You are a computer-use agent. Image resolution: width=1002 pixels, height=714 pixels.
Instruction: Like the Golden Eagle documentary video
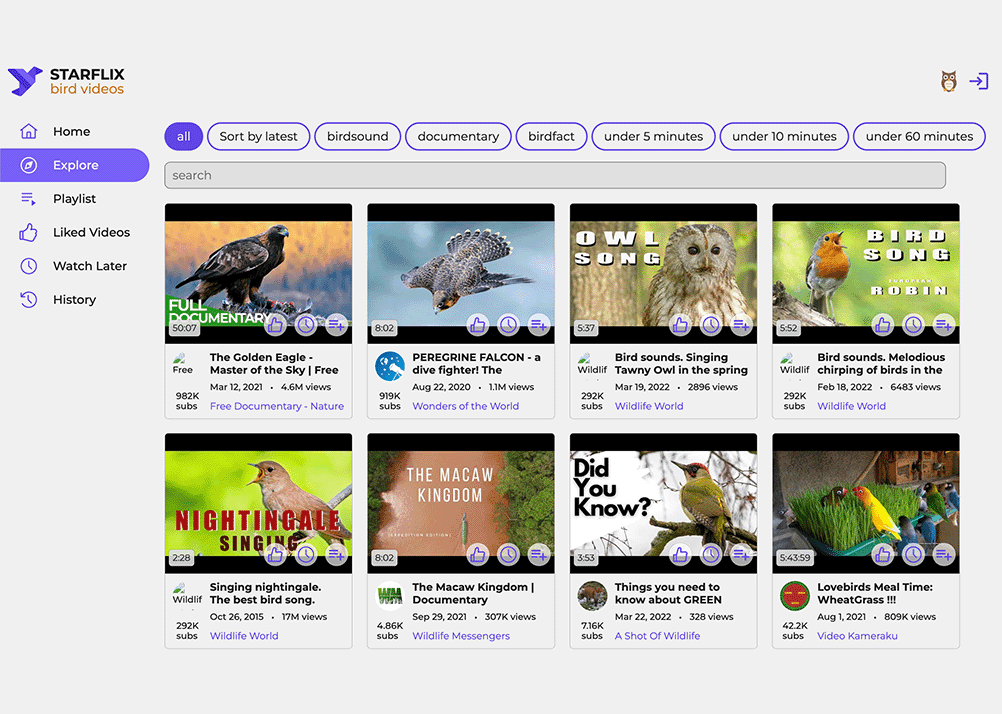pos(274,324)
